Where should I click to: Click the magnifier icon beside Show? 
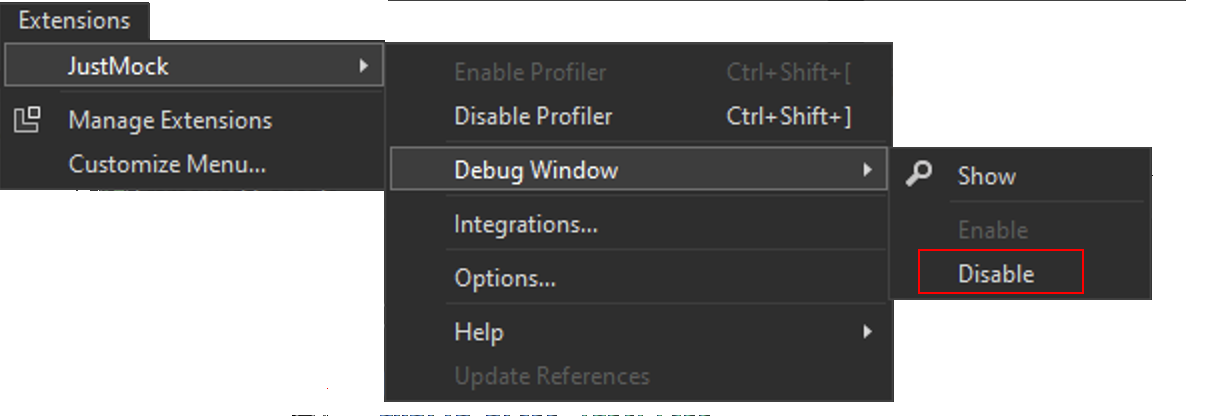(918, 175)
